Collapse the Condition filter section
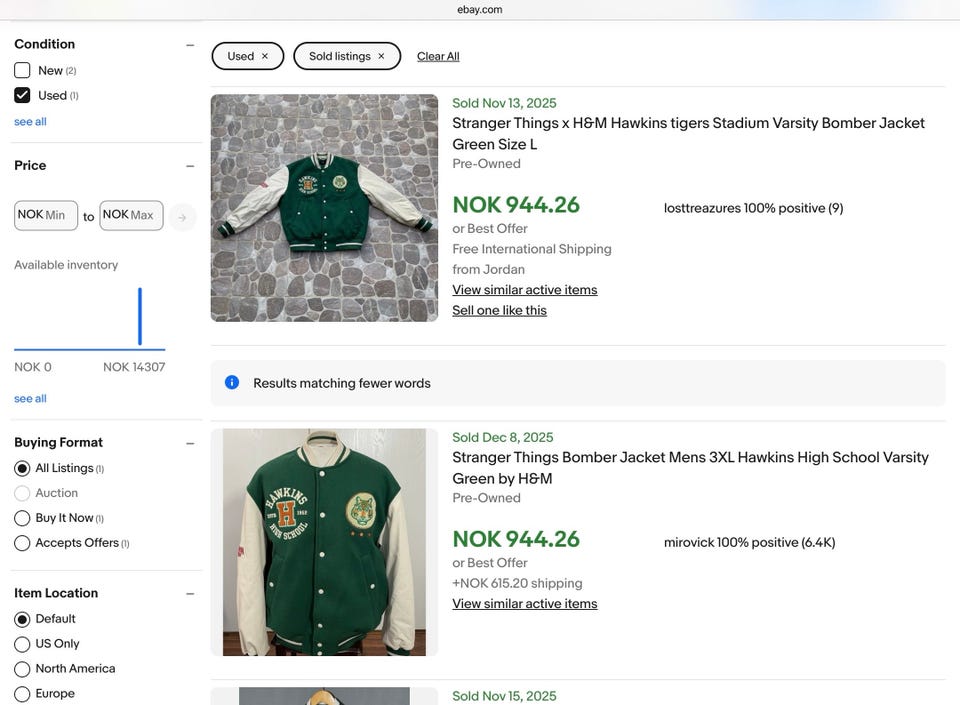Image resolution: width=960 pixels, height=705 pixels. coord(190,45)
